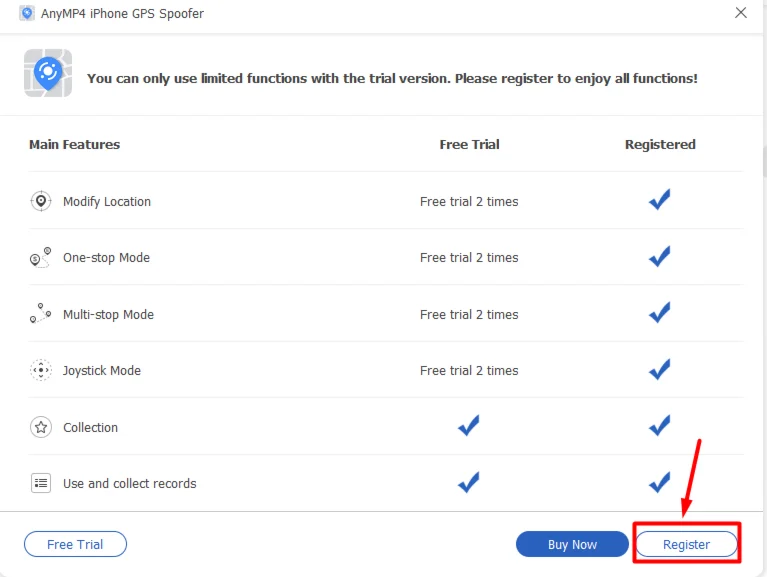Screen dimensions: 767x577
Task: Click the Collection star icon
Action: click(40, 427)
